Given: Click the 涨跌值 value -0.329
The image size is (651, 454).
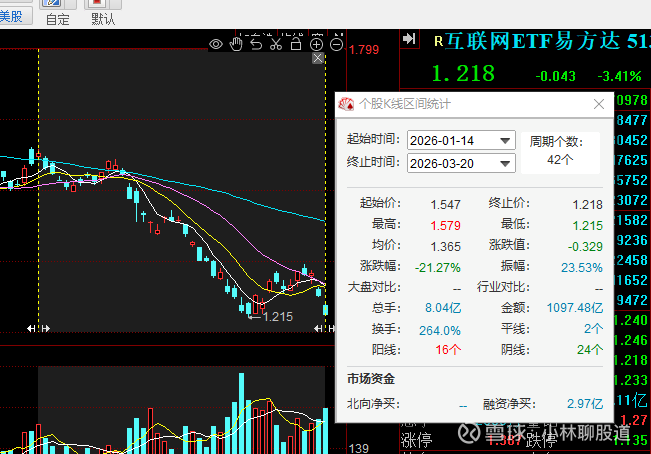Looking at the screenshot, I should tap(585, 247).
